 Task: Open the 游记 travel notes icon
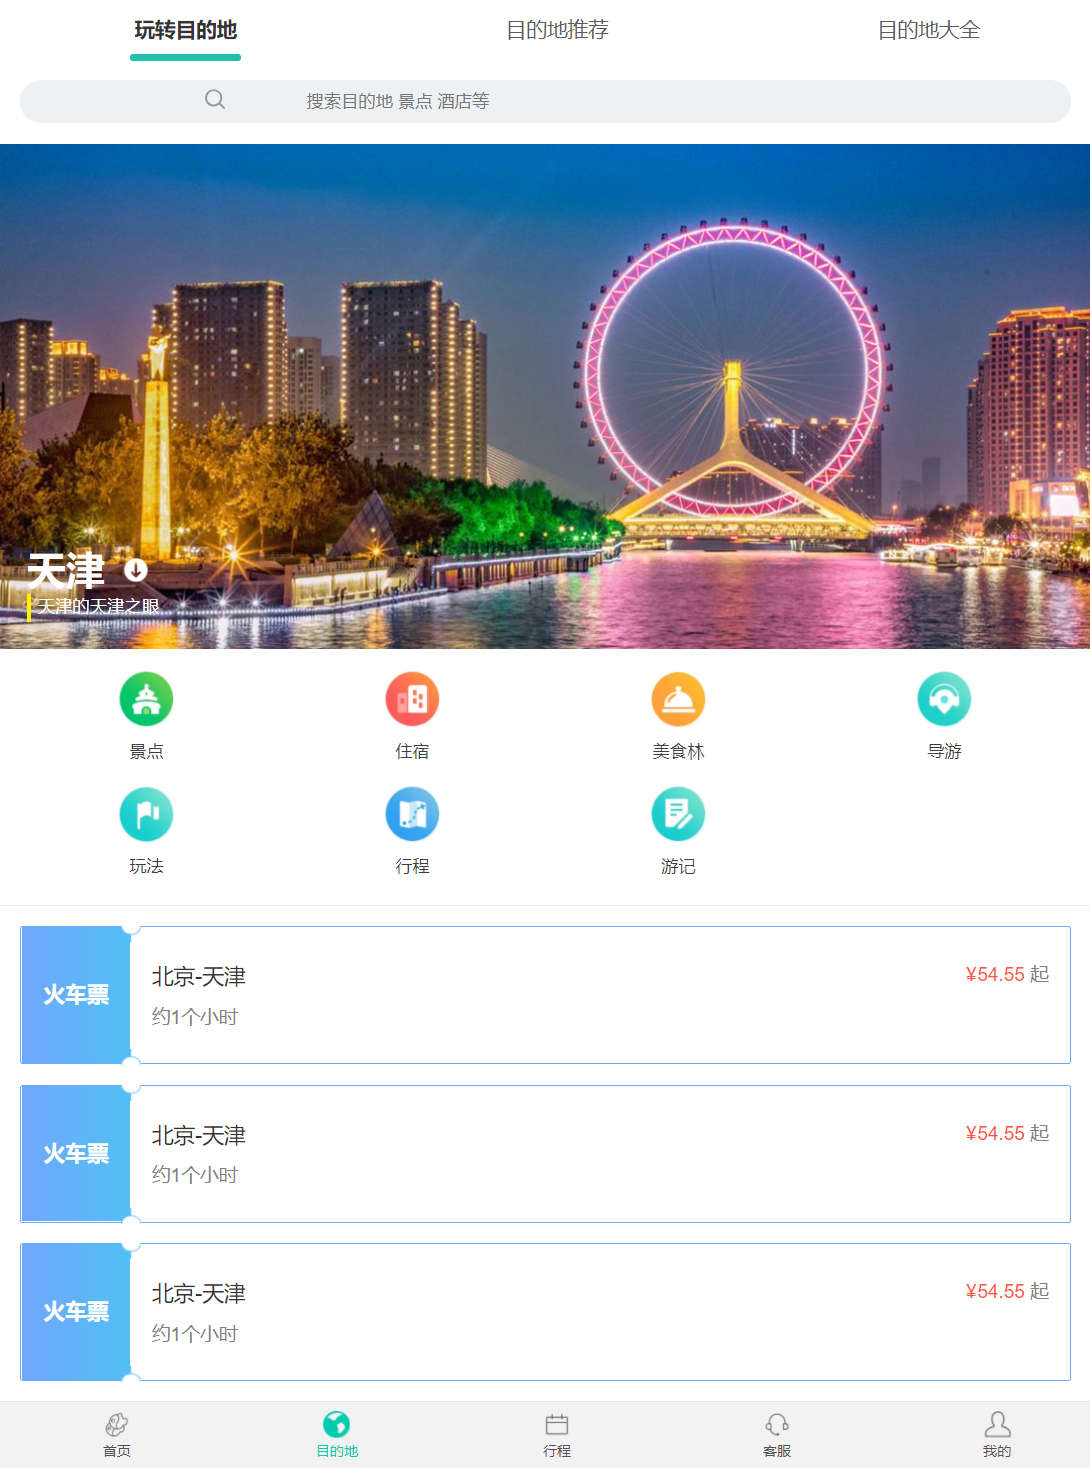[x=678, y=814]
